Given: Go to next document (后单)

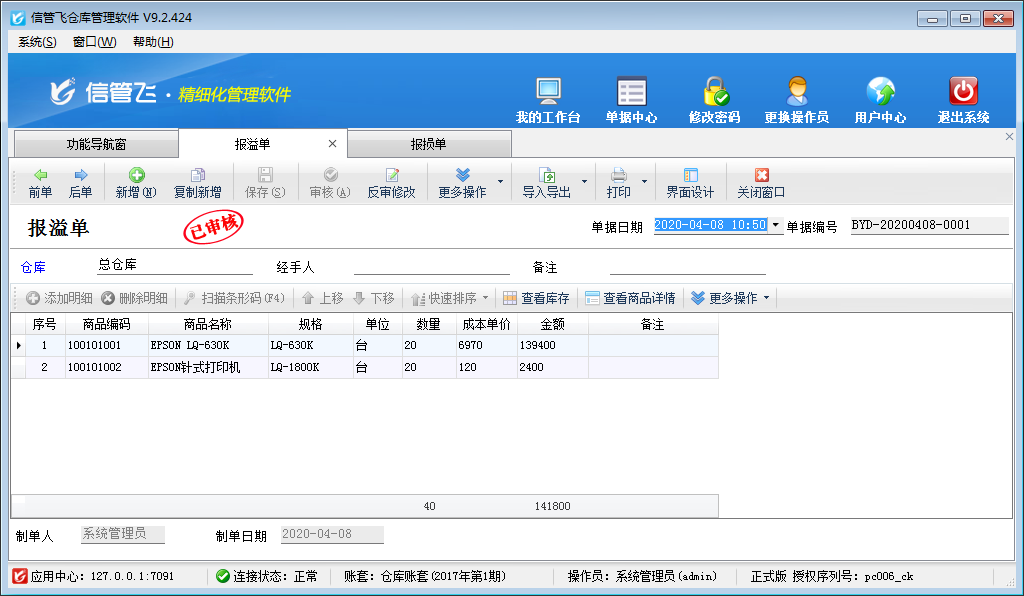Looking at the screenshot, I should (81, 183).
